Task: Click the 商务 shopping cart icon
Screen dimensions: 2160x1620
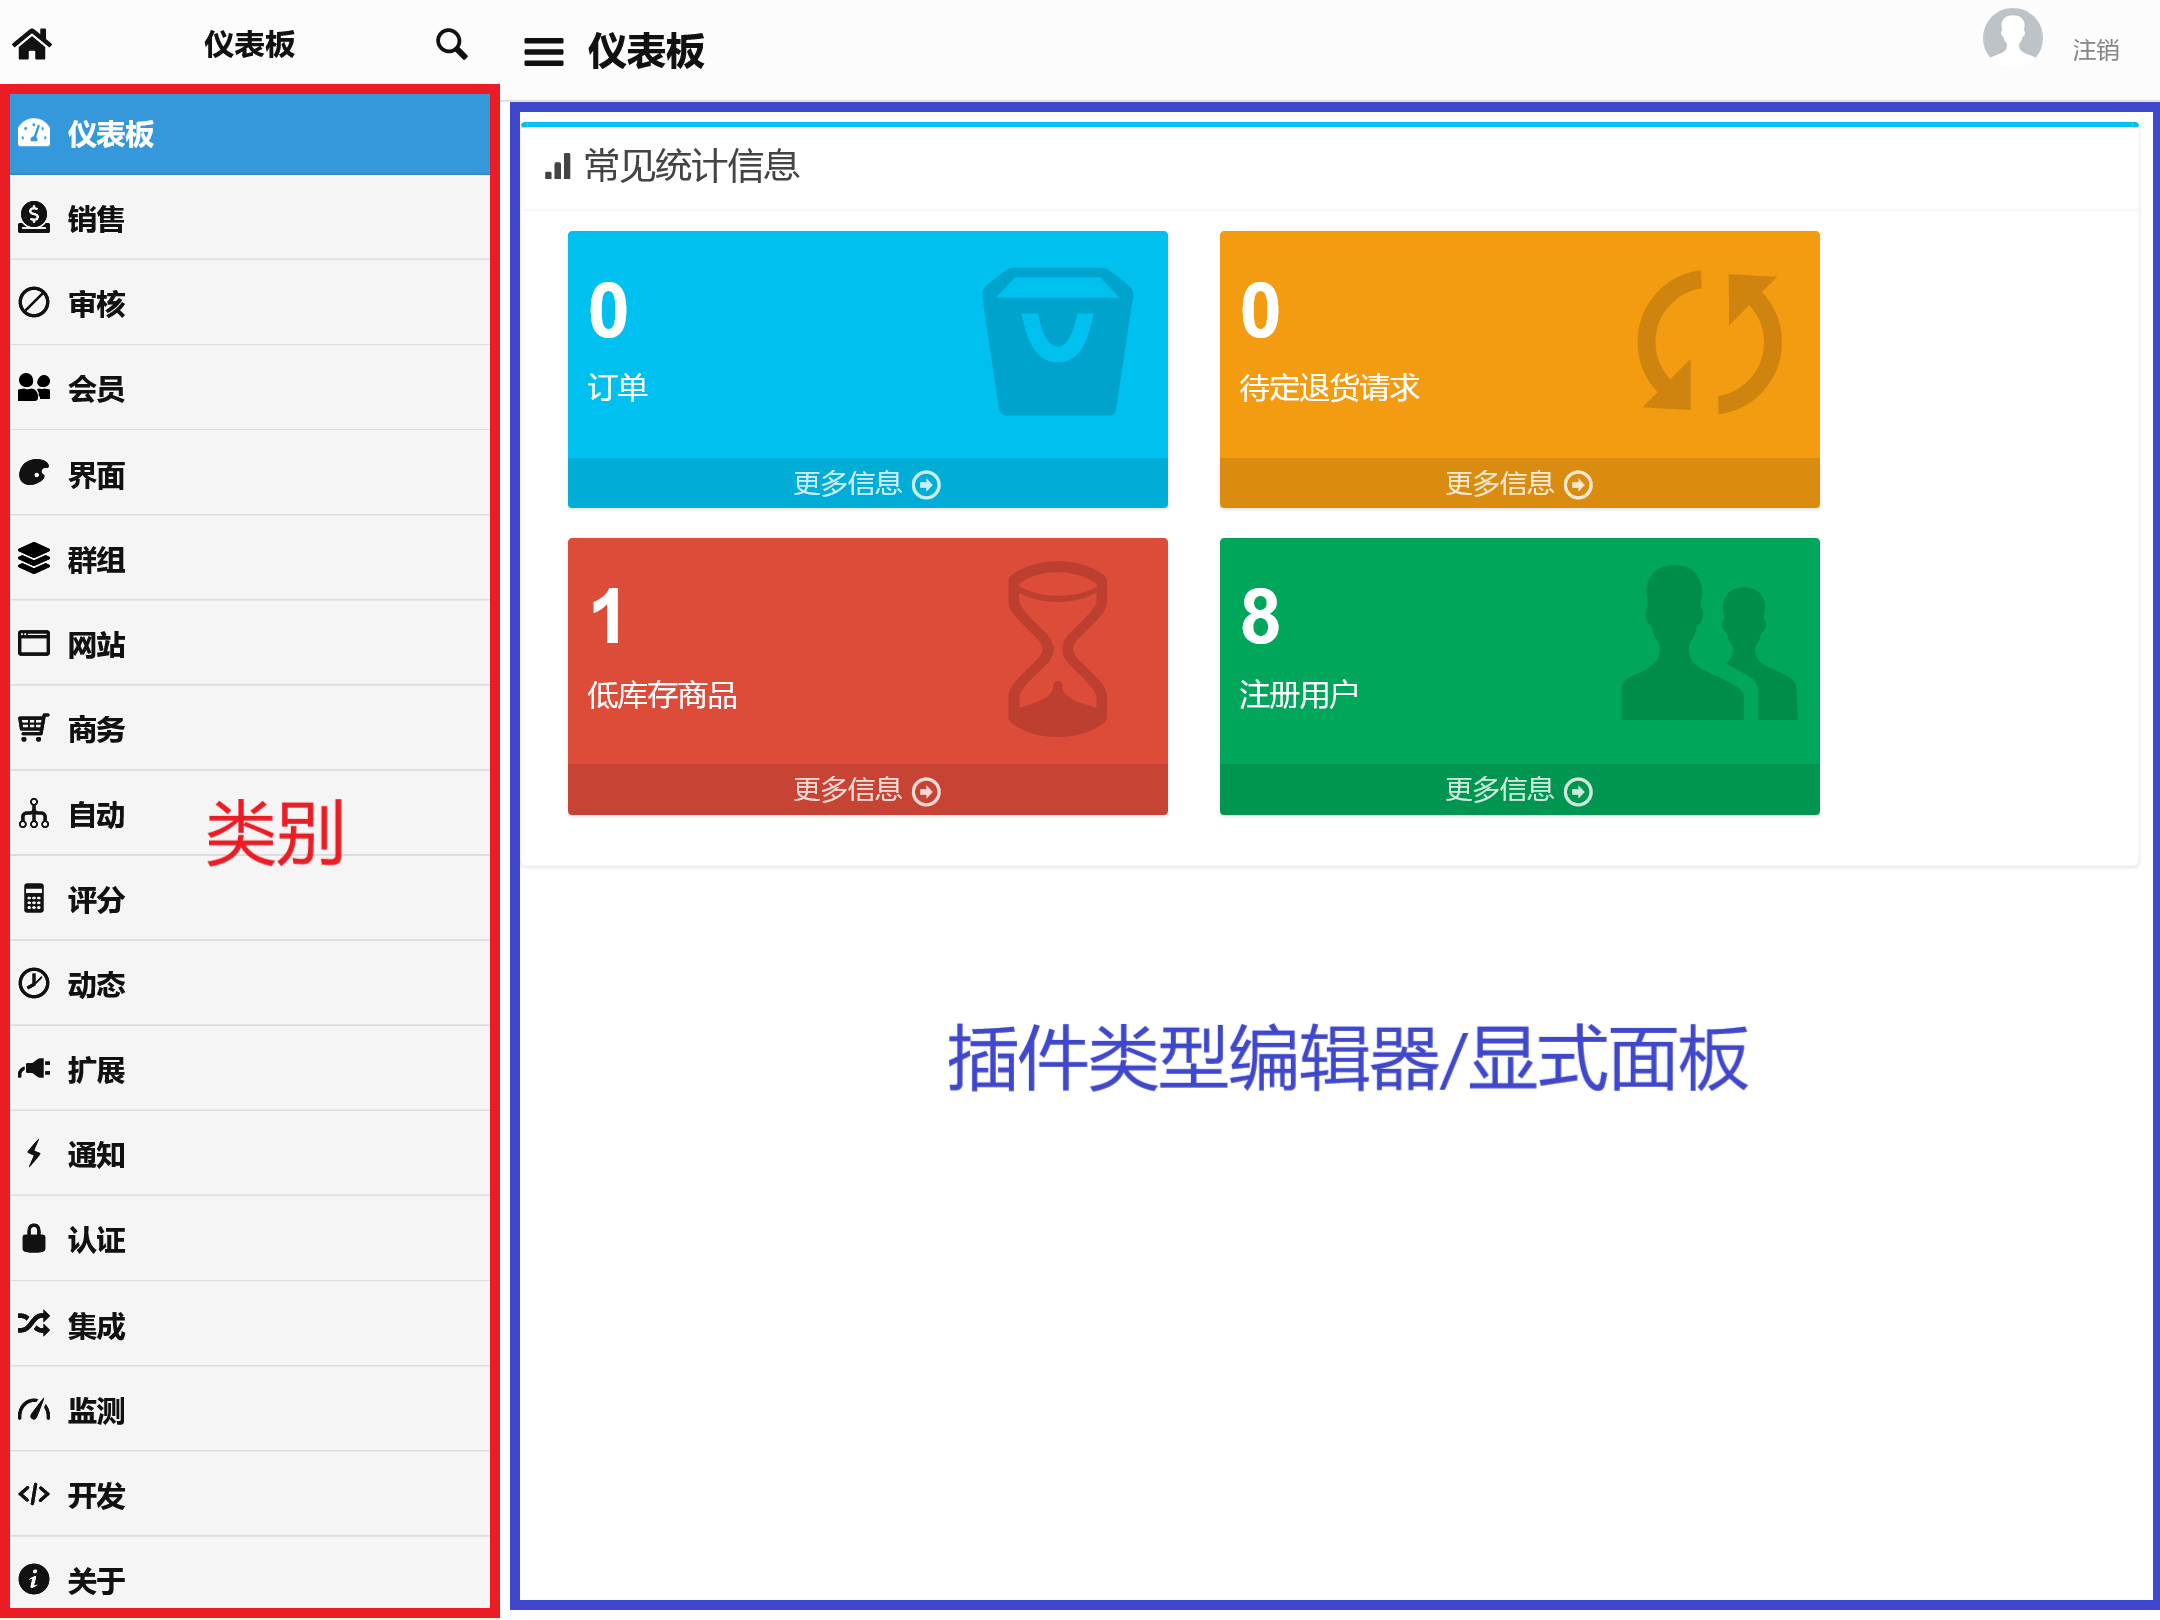Action: (x=34, y=728)
